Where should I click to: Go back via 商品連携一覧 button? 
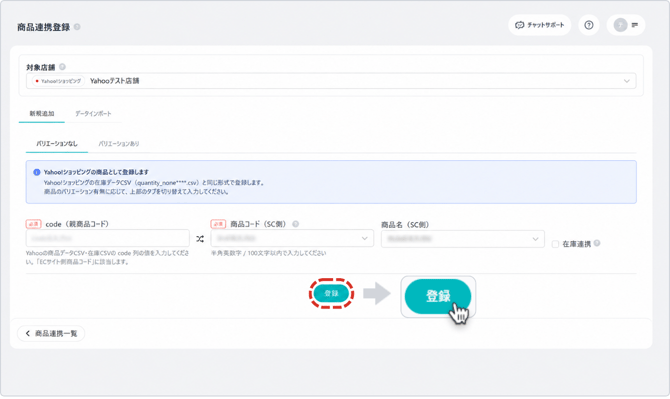tap(51, 333)
